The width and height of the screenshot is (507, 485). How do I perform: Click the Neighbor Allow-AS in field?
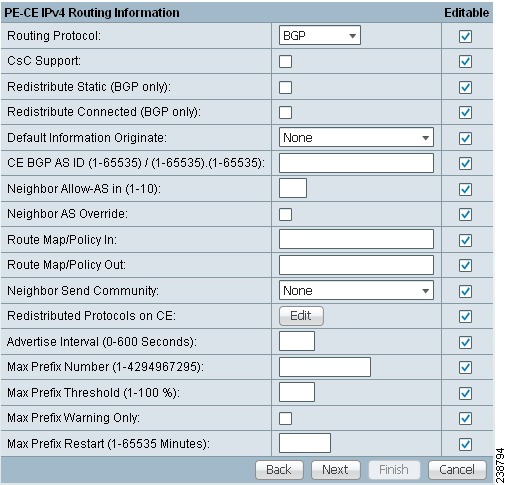coord(293,188)
